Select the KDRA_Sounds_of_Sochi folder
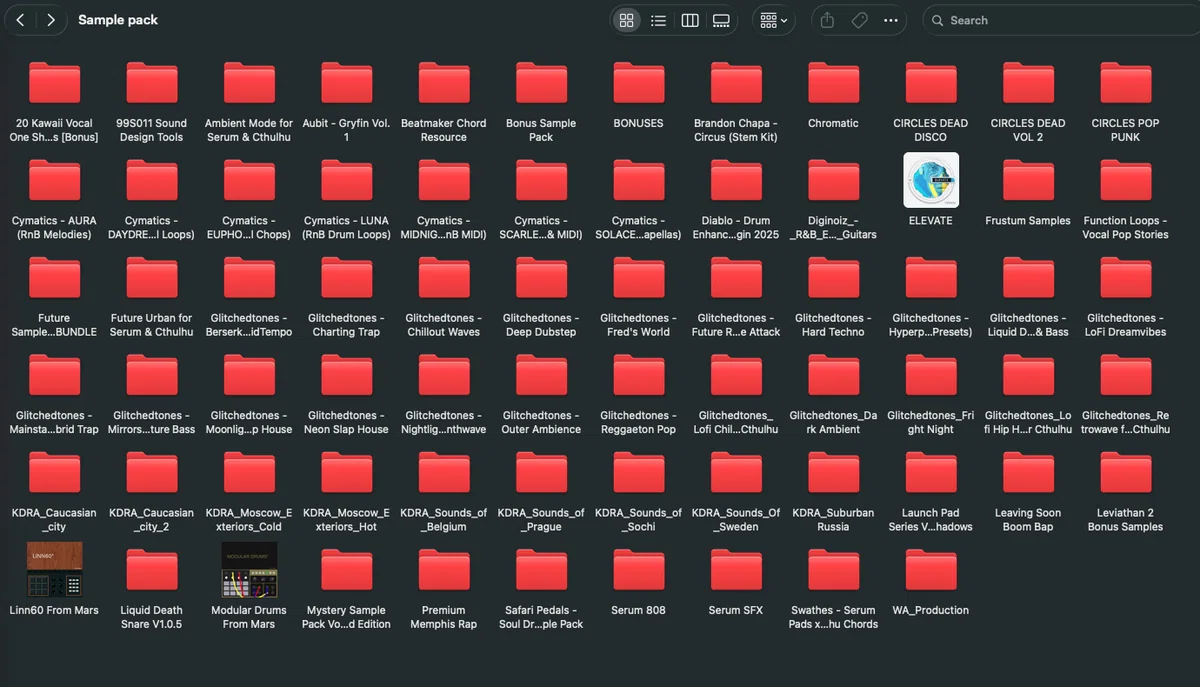The height and width of the screenshot is (687, 1200). pyautogui.click(x=638, y=474)
